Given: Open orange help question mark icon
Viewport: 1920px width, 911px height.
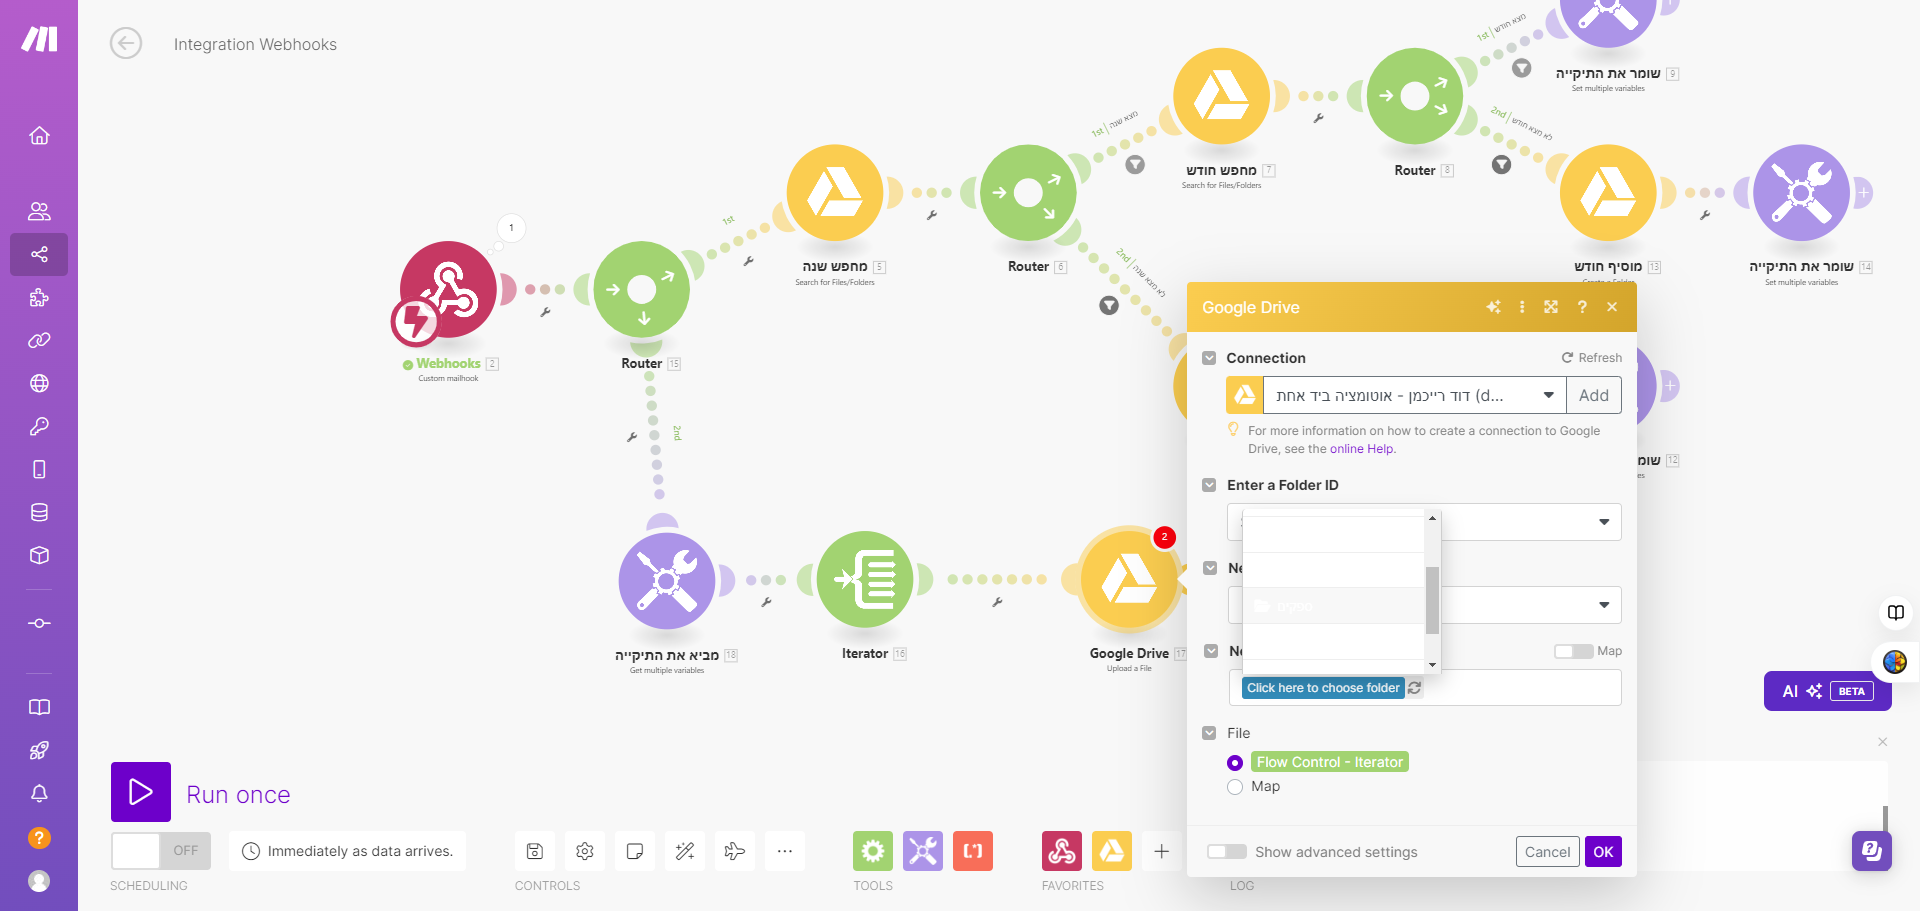Looking at the screenshot, I should point(39,838).
